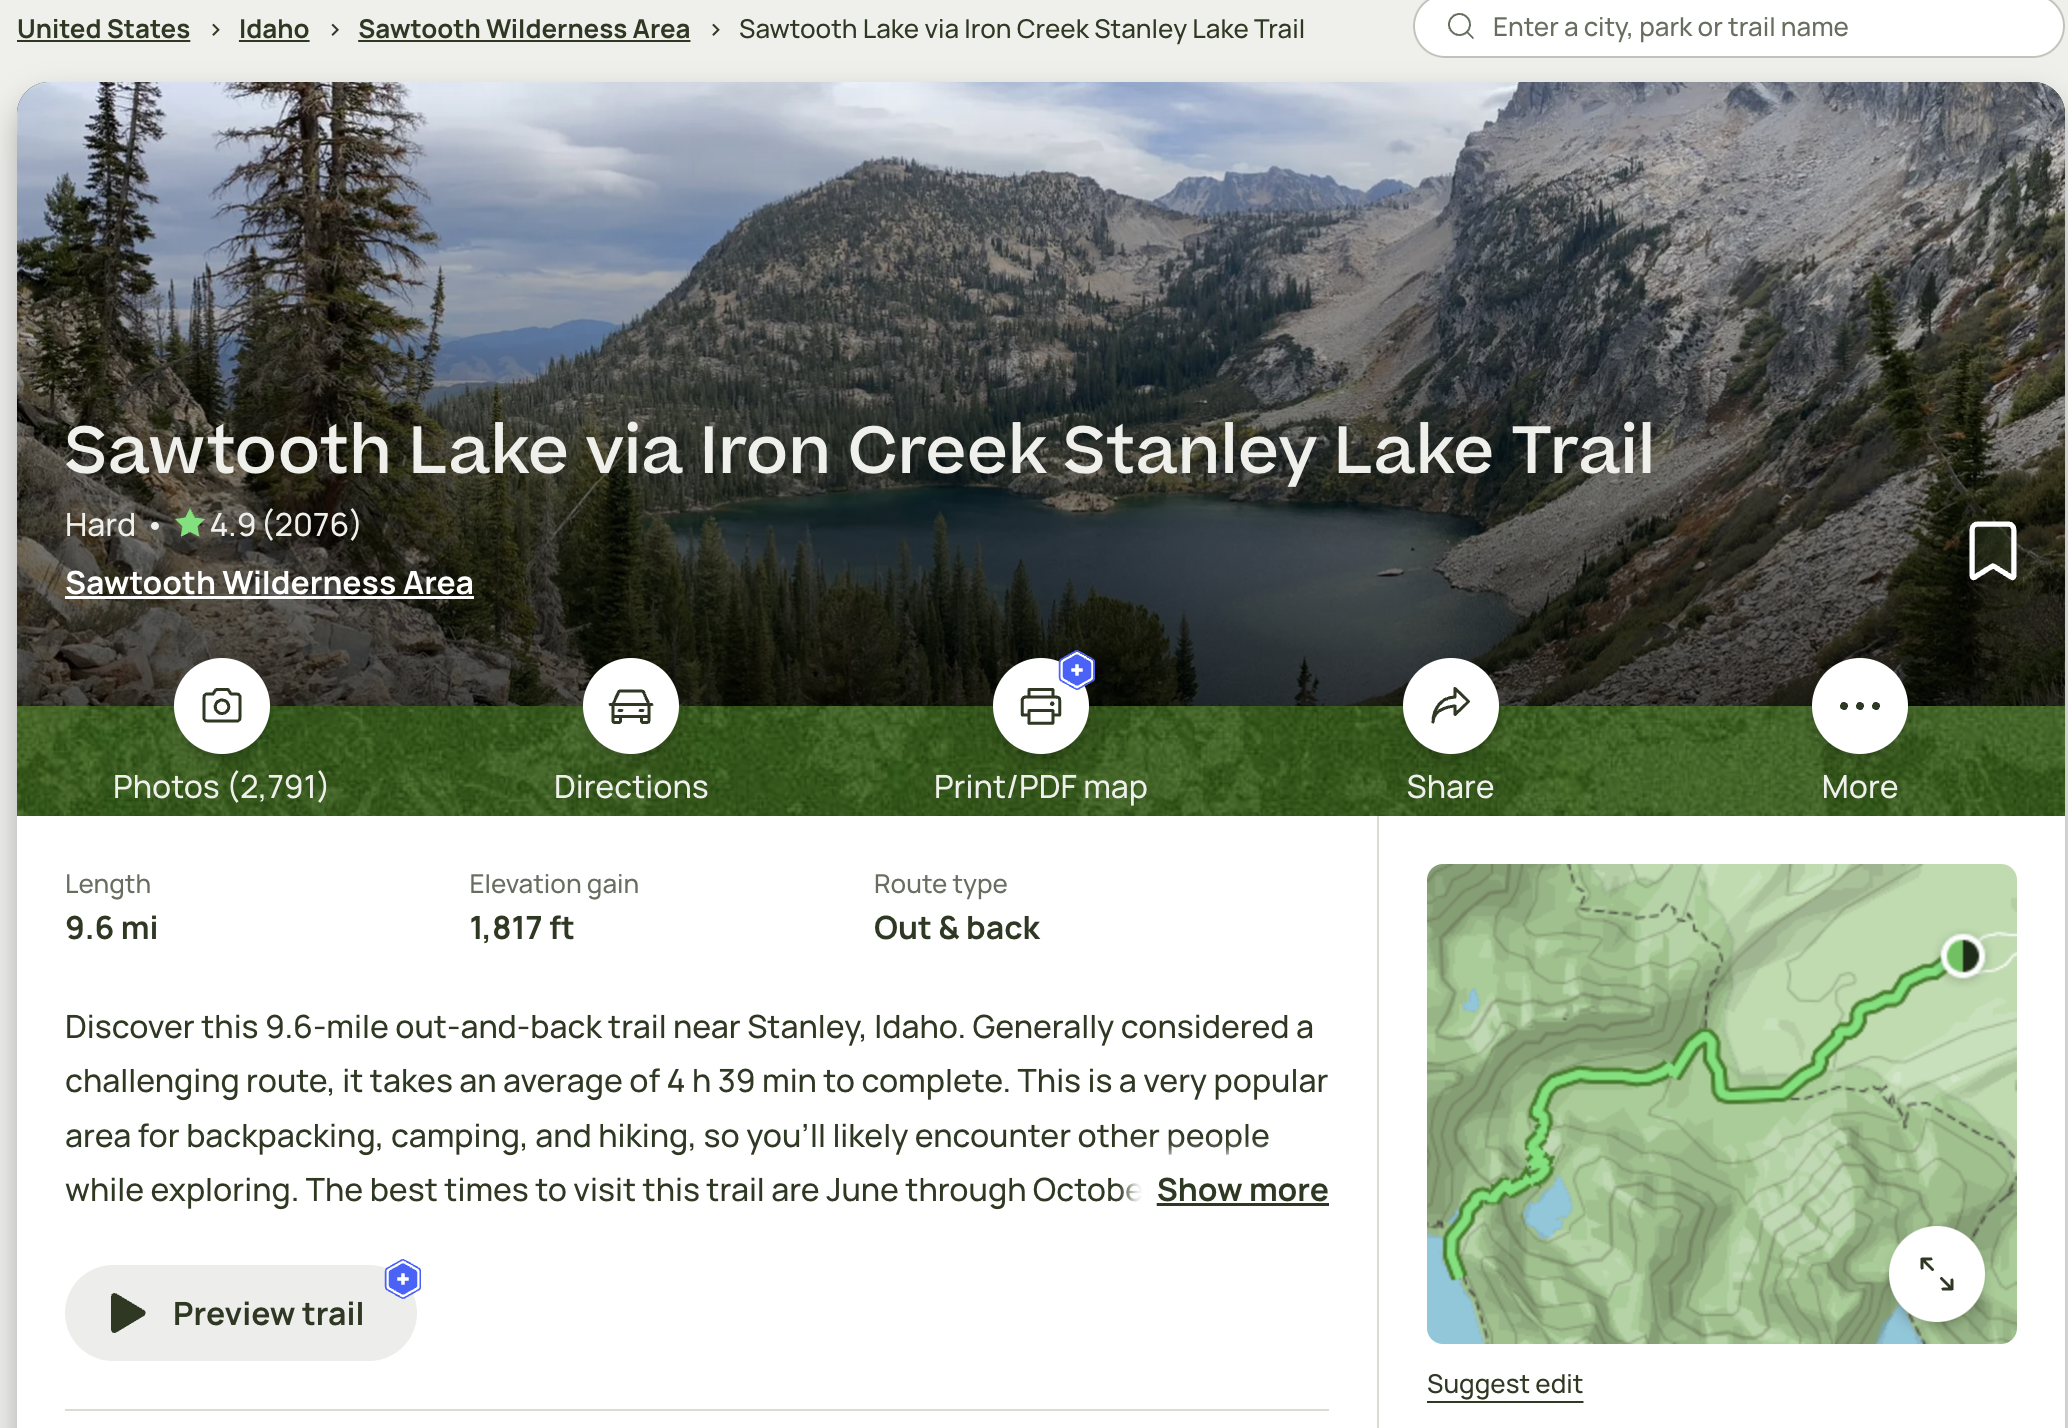Open the Idaho breadcrumb link
Image resolution: width=2068 pixels, height=1428 pixels.
pyautogui.click(x=274, y=29)
